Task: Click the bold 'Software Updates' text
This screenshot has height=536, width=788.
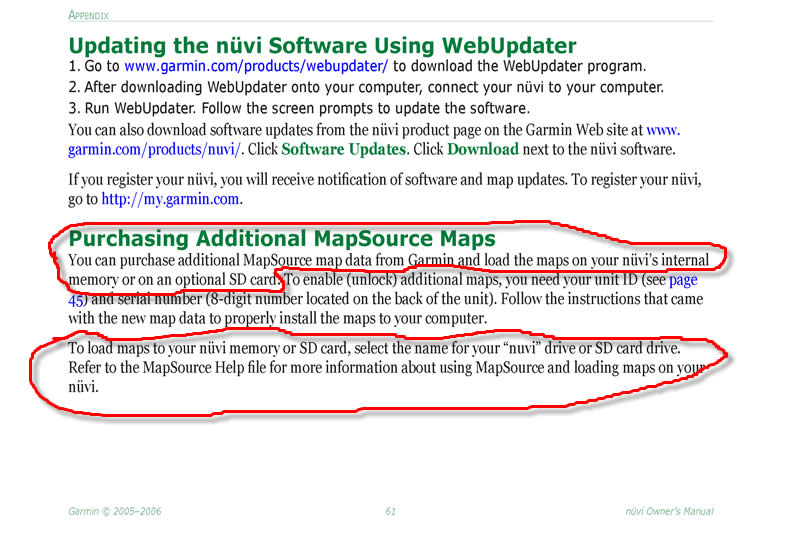Action: [x=343, y=149]
